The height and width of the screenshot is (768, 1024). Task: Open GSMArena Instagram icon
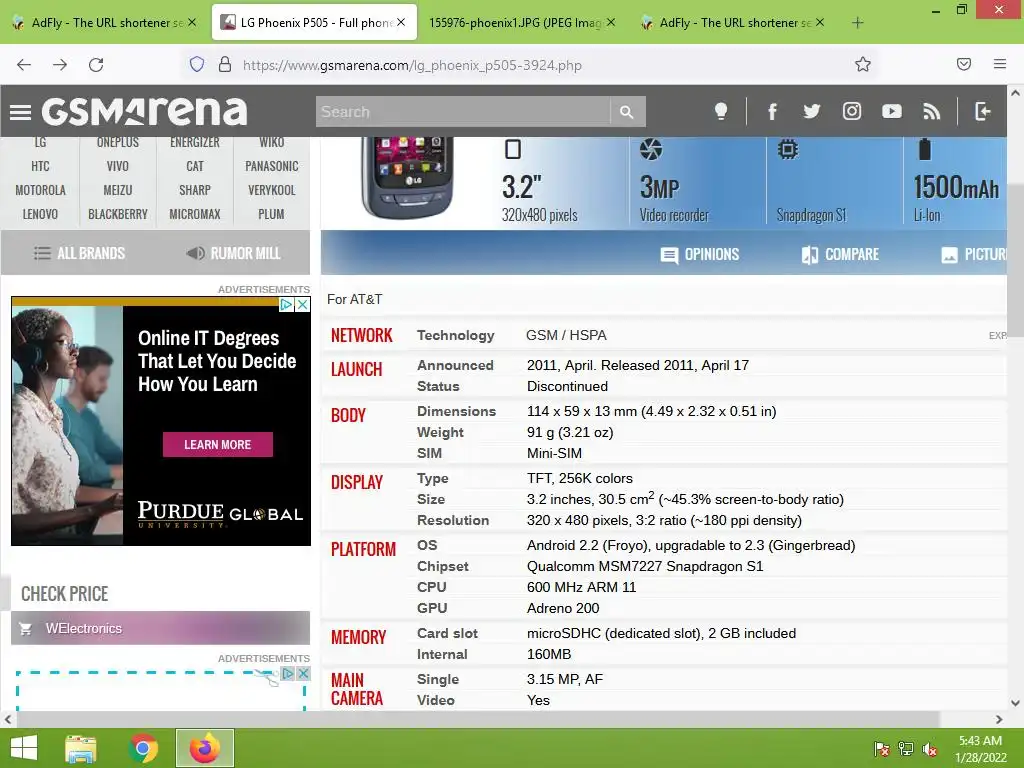point(852,111)
